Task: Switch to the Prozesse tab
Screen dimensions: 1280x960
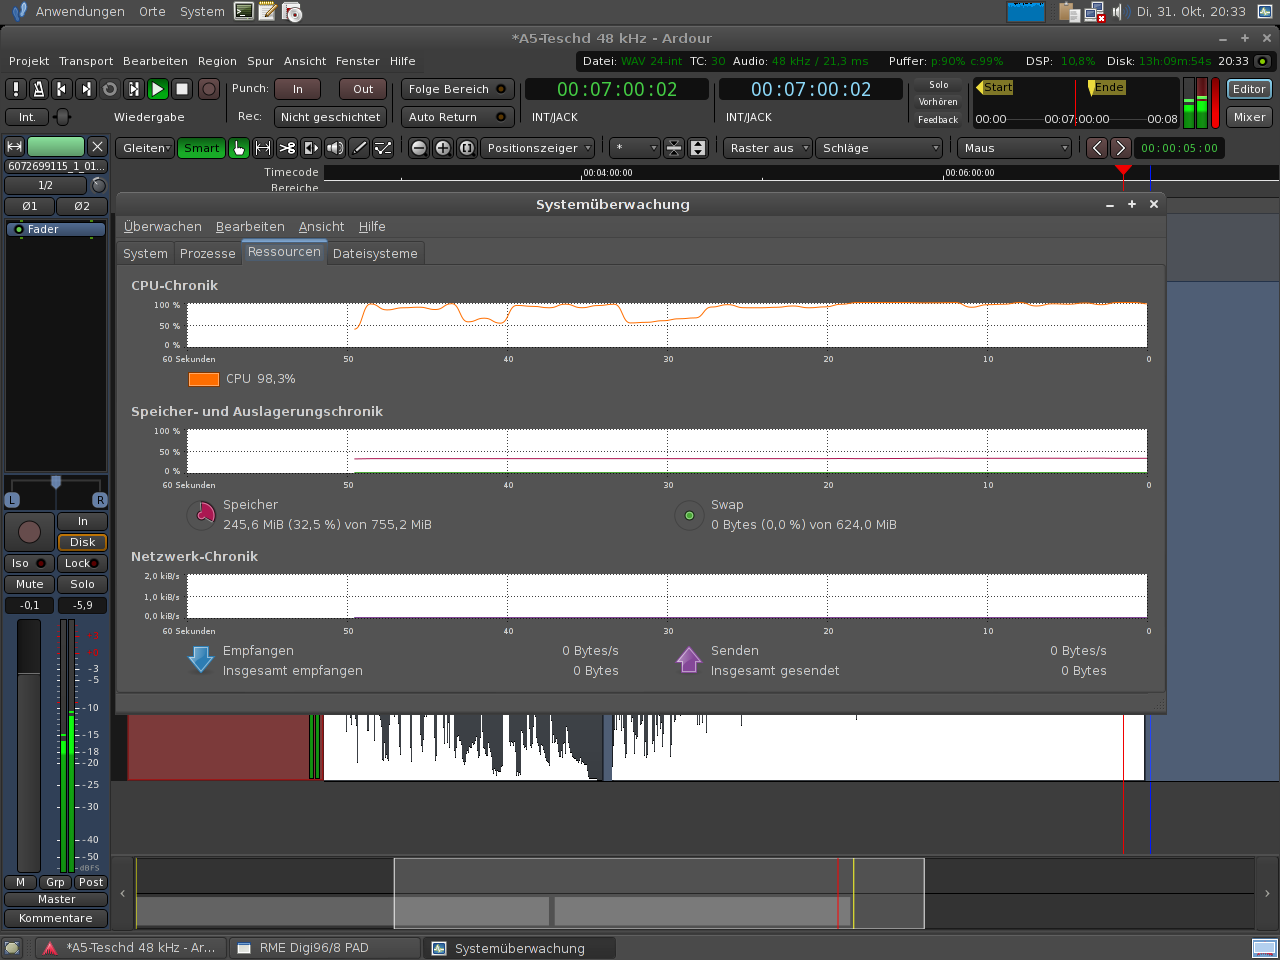Action: point(208,253)
